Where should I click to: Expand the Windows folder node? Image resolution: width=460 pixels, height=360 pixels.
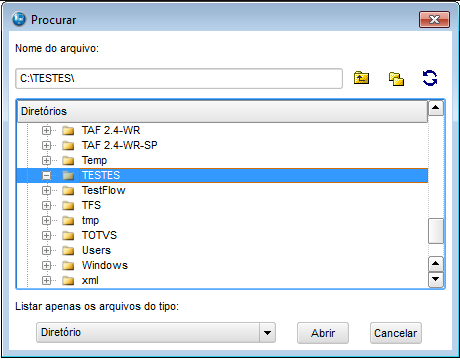[46, 265]
